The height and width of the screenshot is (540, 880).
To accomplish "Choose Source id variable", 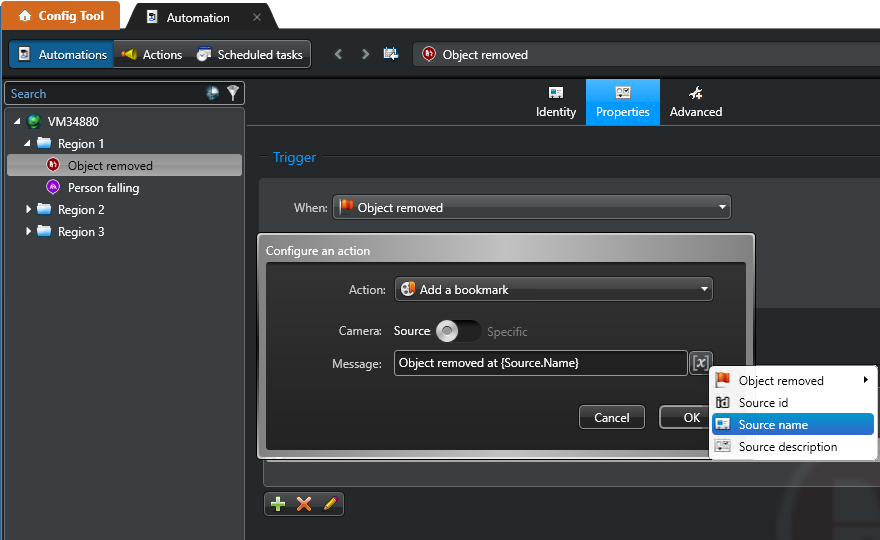I will pyautogui.click(x=793, y=402).
